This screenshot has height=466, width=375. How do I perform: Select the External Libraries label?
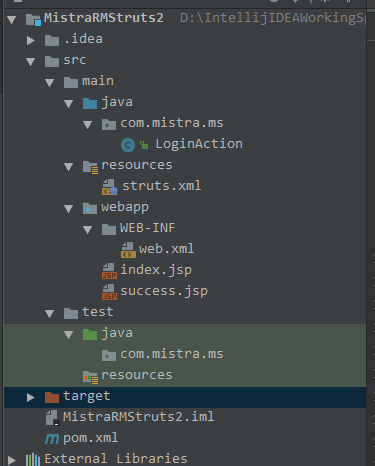click(116, 459)
